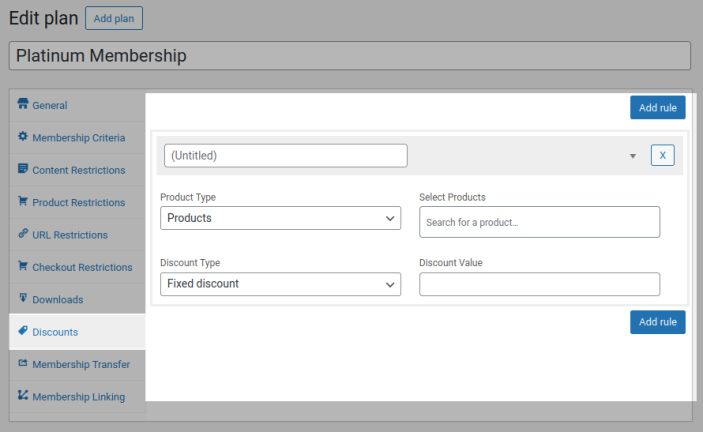703x432 pixels.
Task: Open the Content Restrictions tab
Action: tap(77, 170)
